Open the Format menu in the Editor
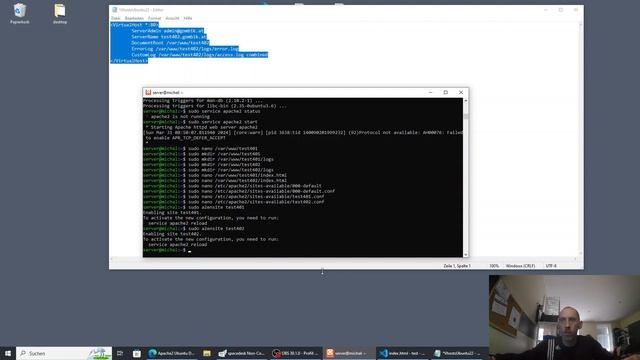640x360 pixels. pyautogui.click(x=154, y=18)
